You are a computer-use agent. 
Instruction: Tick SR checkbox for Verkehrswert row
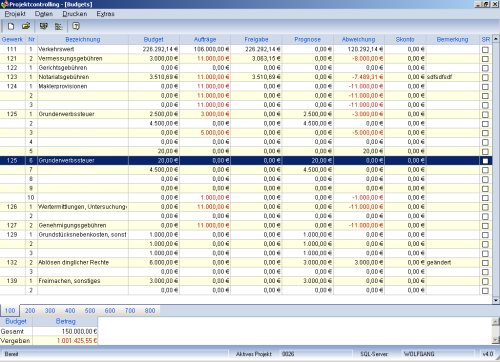485,49
